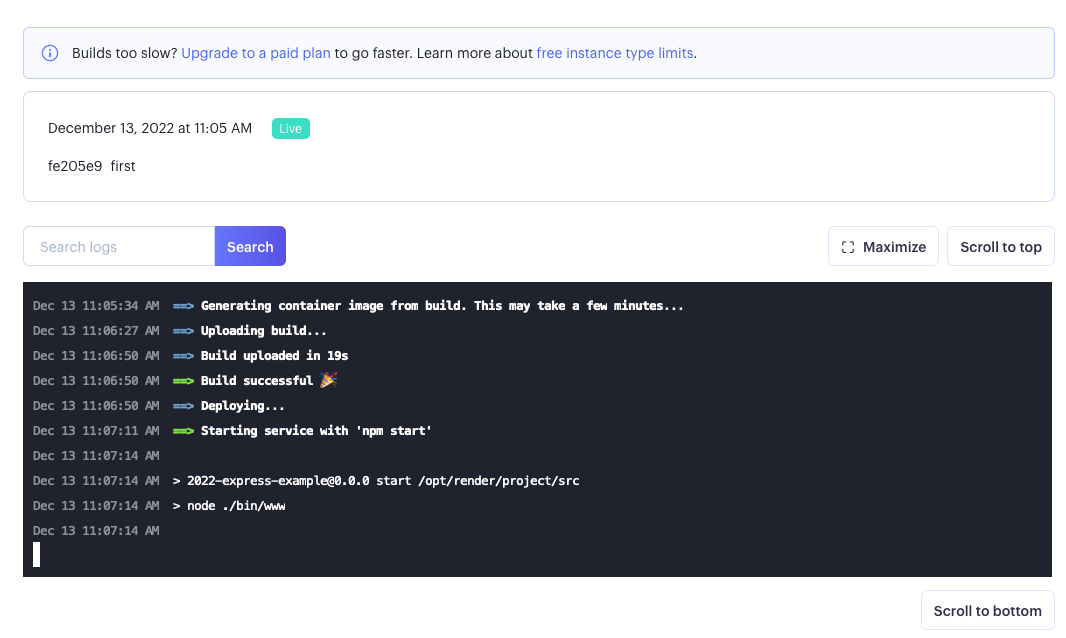Click the party popper emoji after Build successful
1066x638 pixels.
(328, 381)
